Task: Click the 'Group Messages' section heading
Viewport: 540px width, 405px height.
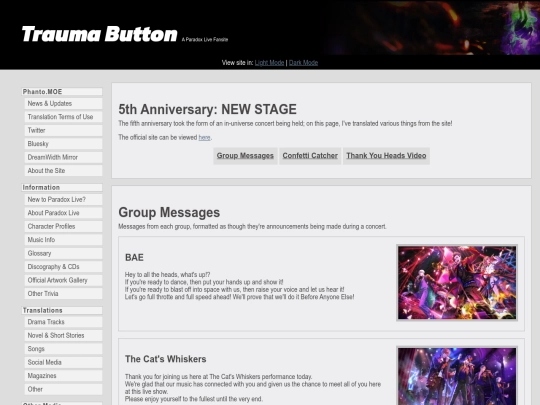Action: coord(169,212)
